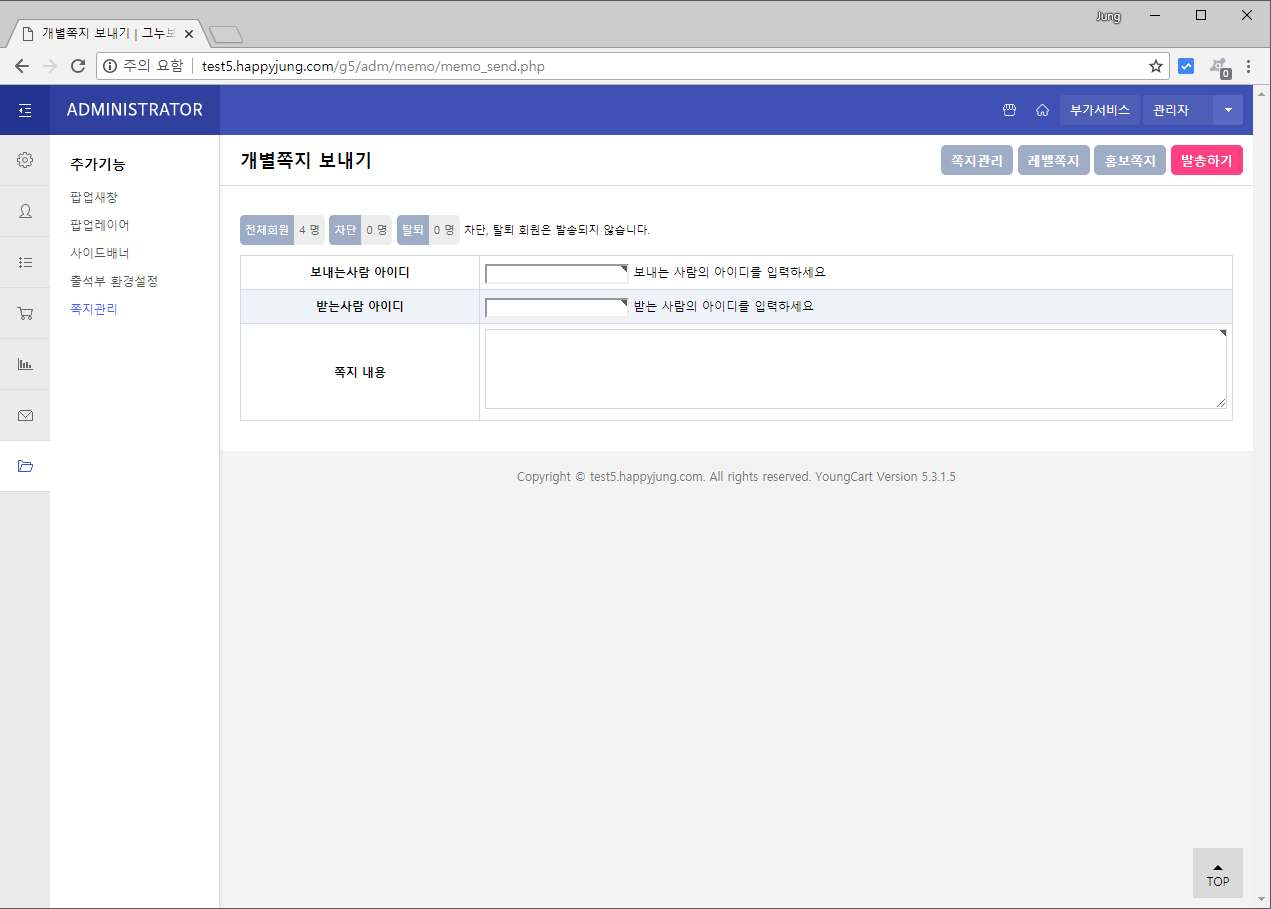The image size is (1271, 909).
Task: Open the settings gear icon in the sidebar
Action: 24,160
